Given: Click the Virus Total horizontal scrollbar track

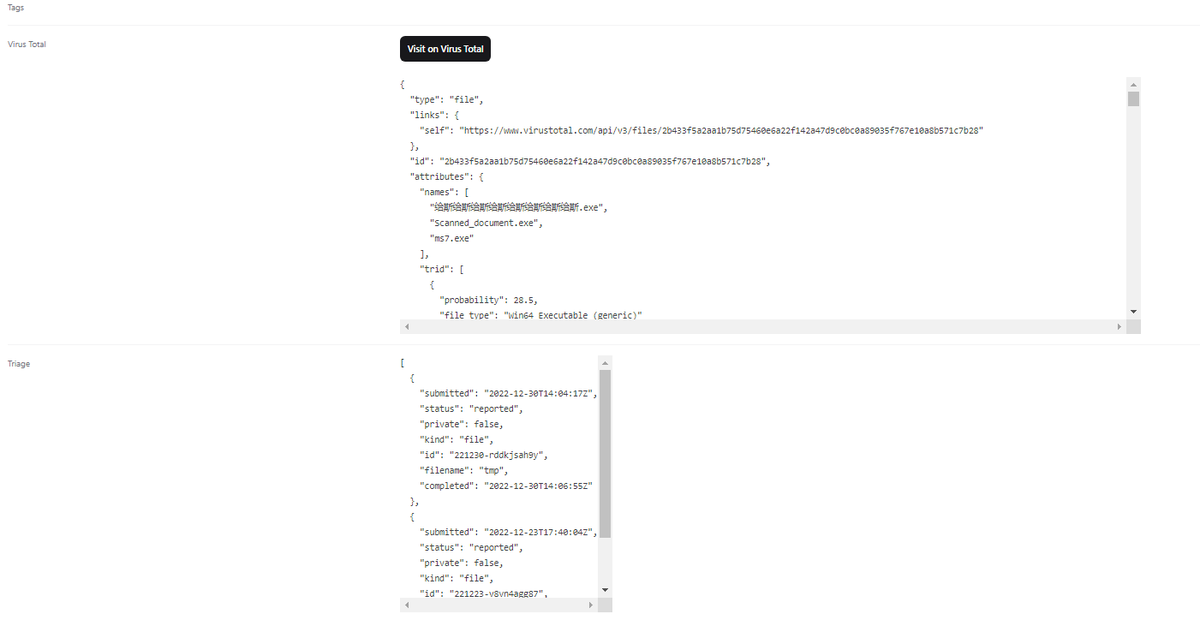Looking at the screenshot, I should [763, 327].
